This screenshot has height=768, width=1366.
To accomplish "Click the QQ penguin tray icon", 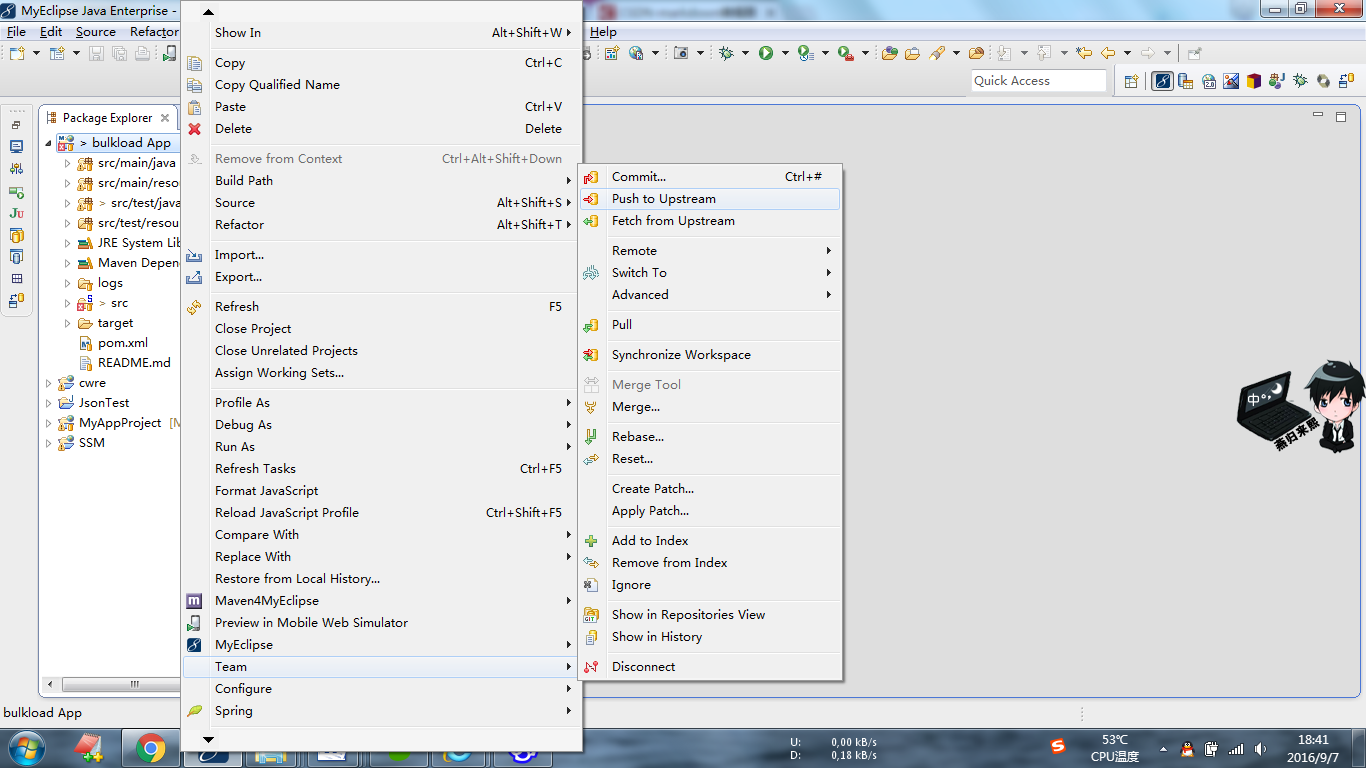I will (x=1187, y=749).
